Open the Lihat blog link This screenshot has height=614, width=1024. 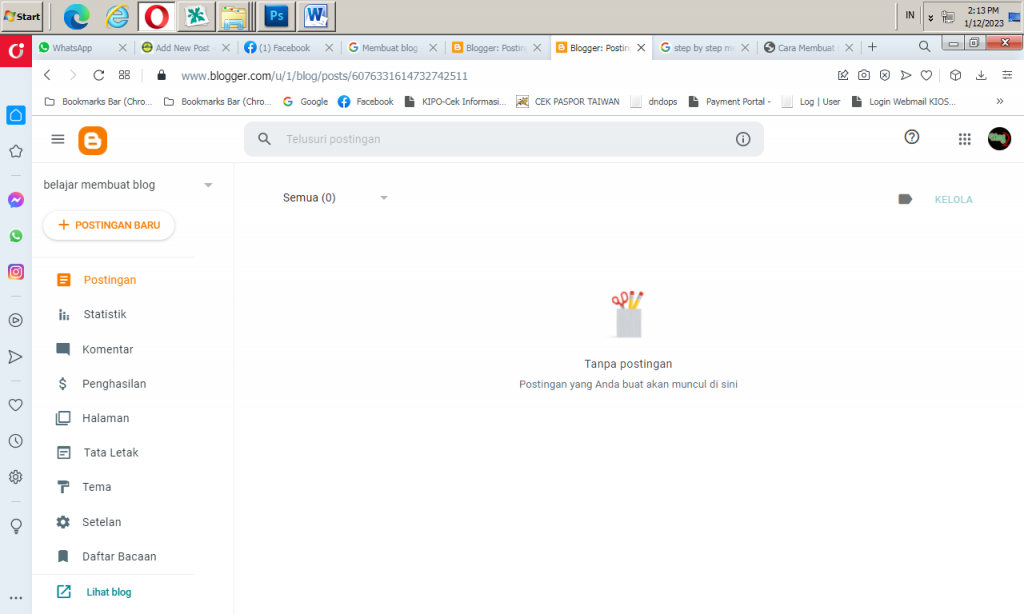point(108,592)
